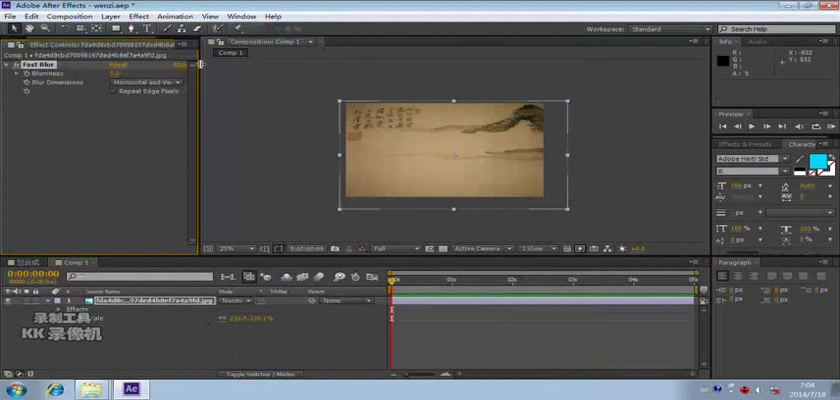
Task: Select the Rectangle shape tool
Action: 116,28
